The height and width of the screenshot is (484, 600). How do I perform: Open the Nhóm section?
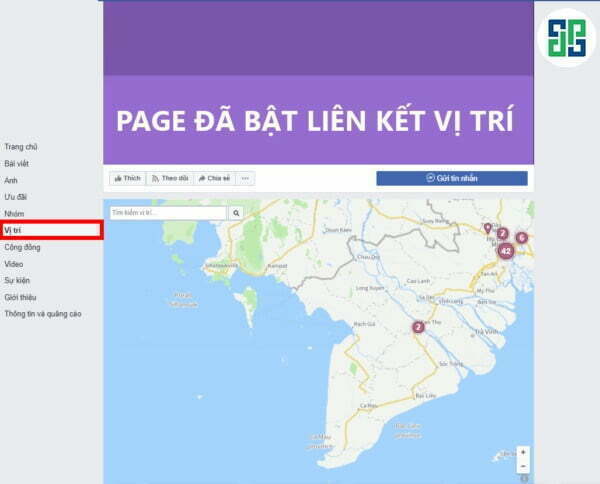(14, 214)
